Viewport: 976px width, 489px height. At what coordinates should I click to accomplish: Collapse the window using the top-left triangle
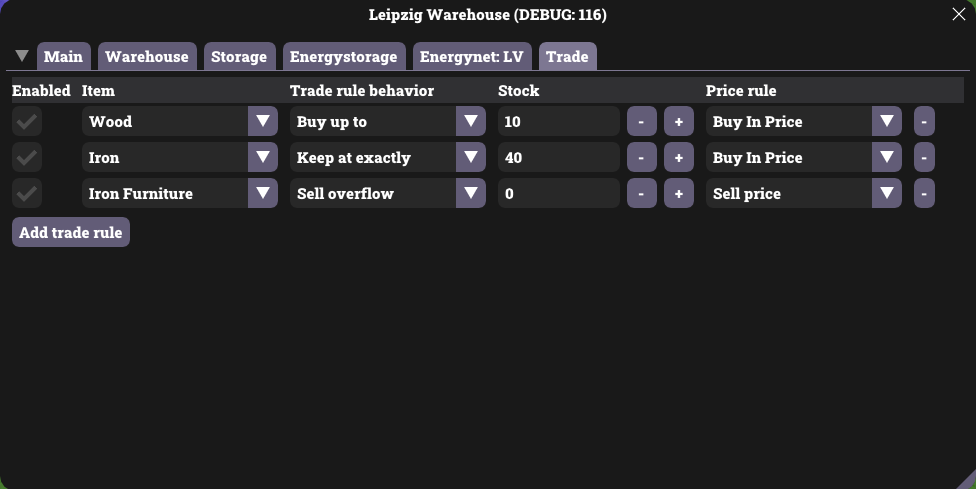[x=22, y=55]
